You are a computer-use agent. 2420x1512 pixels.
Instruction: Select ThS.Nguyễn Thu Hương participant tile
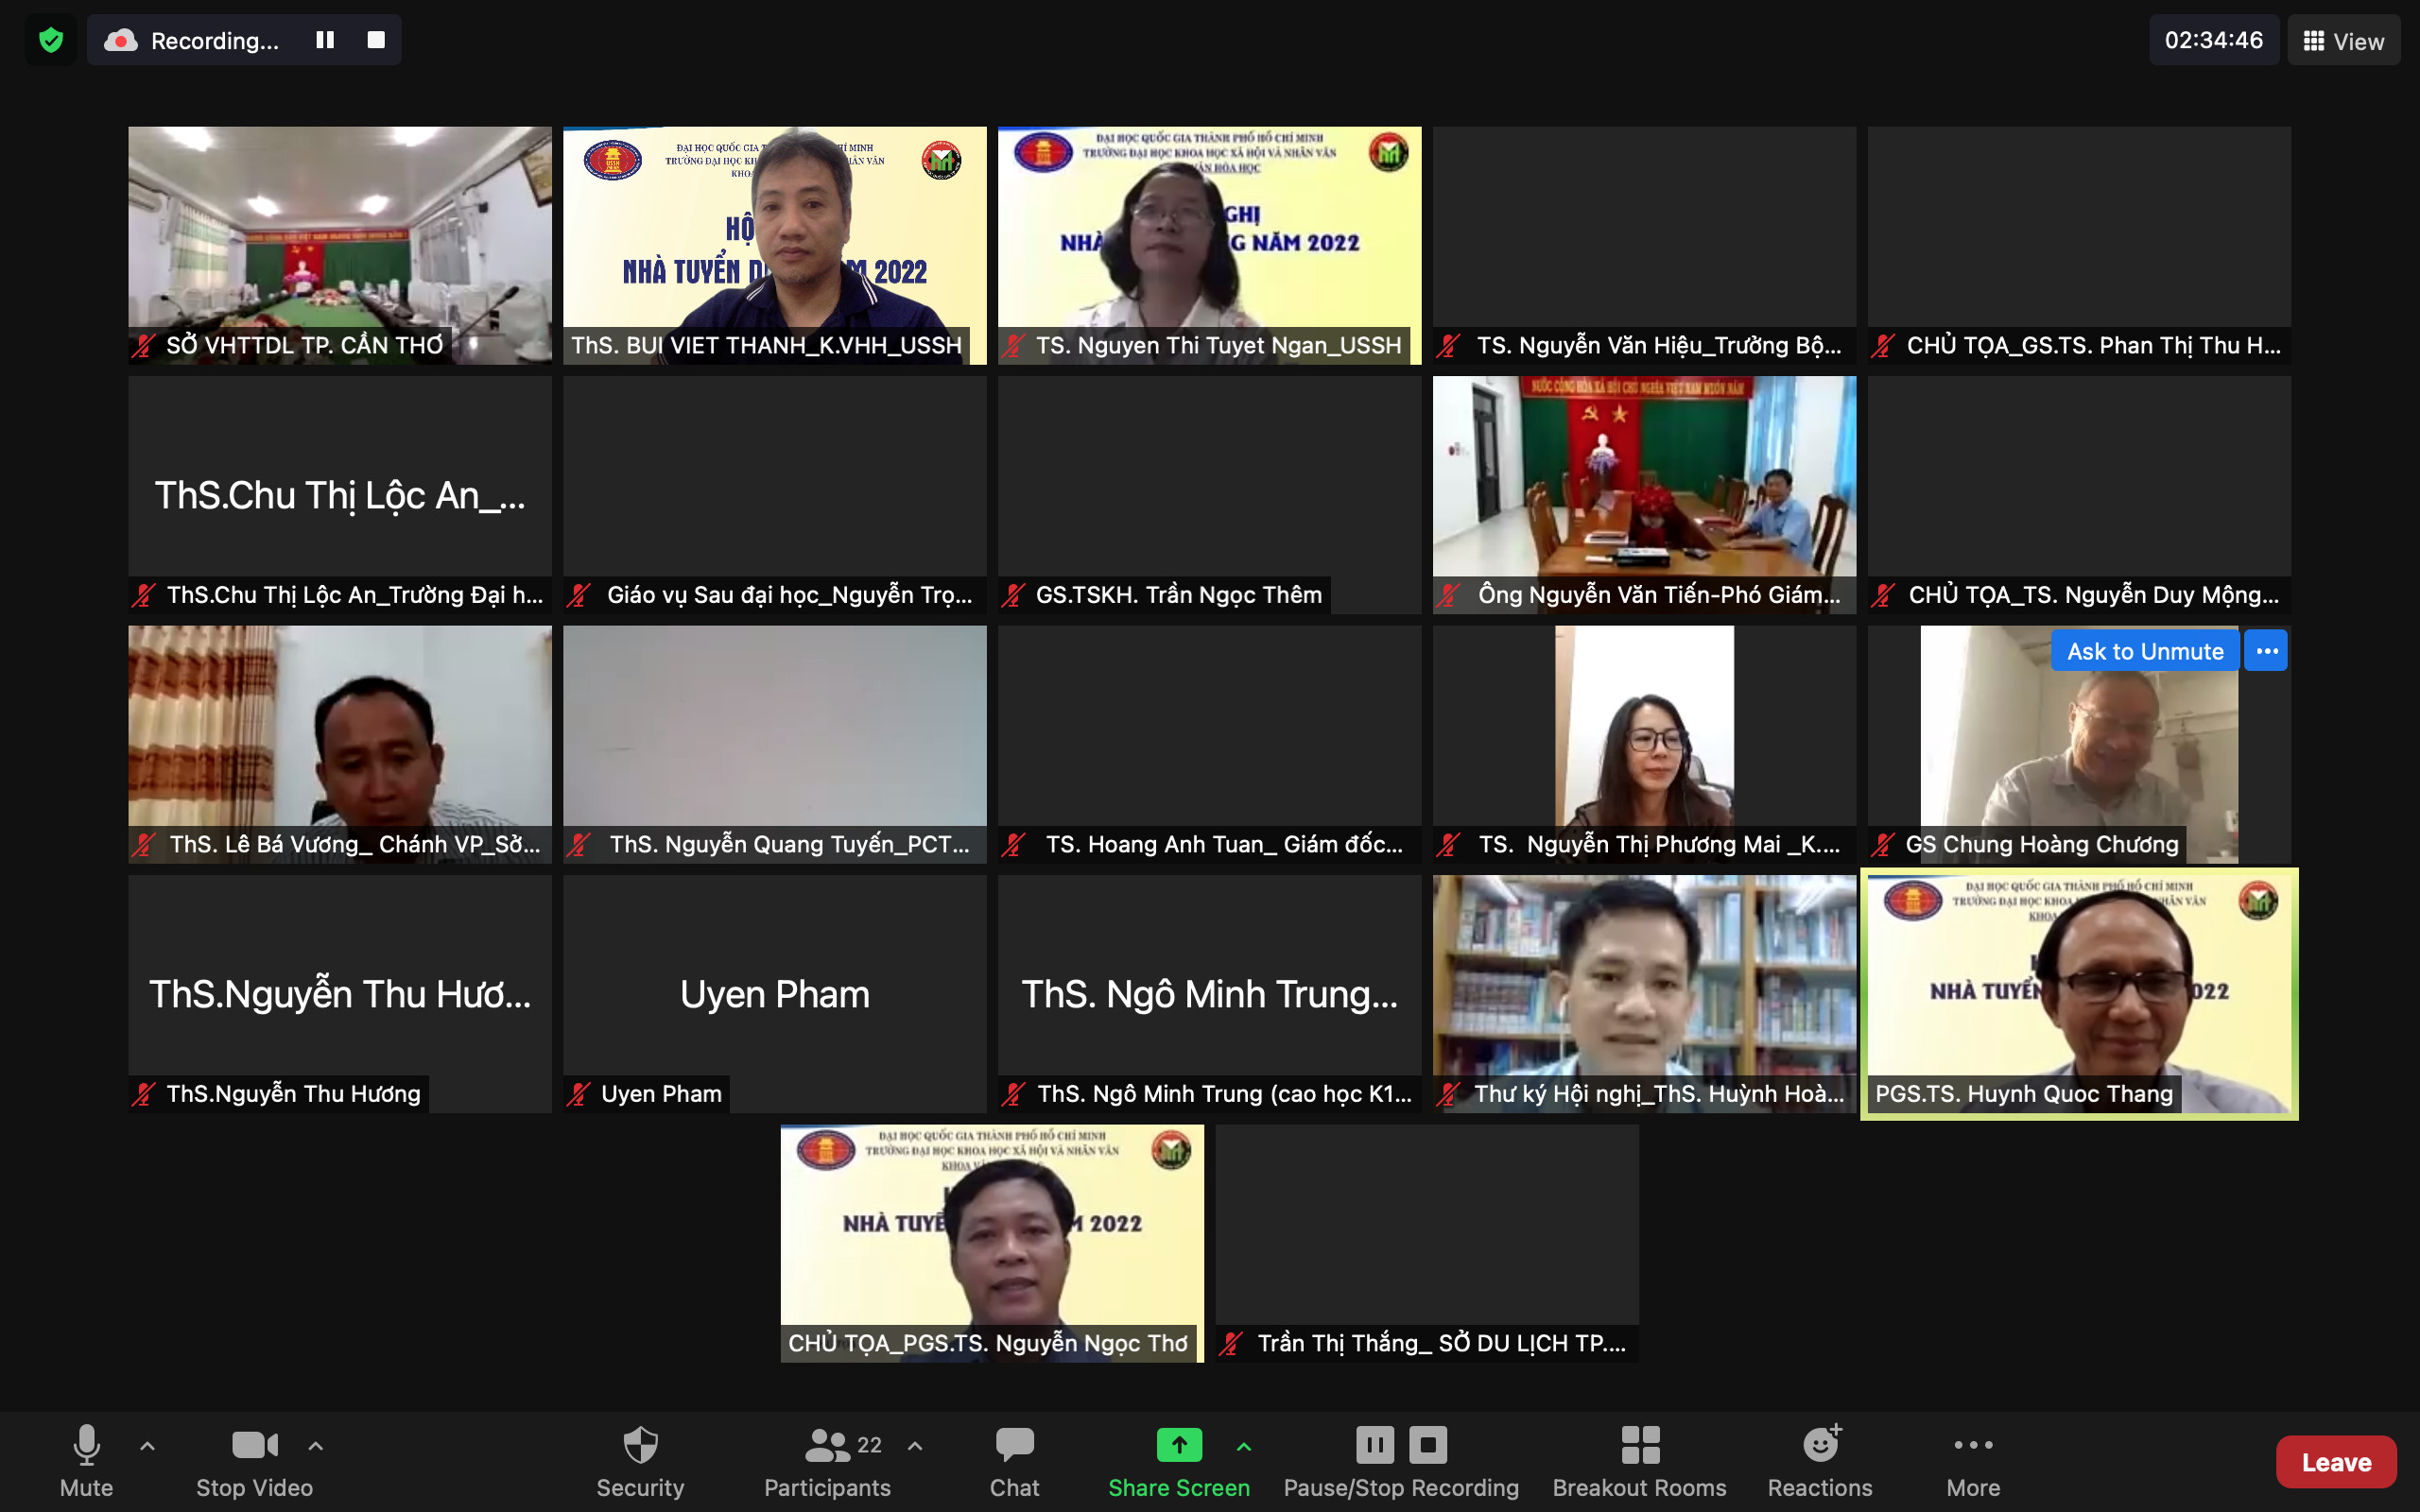339,993
